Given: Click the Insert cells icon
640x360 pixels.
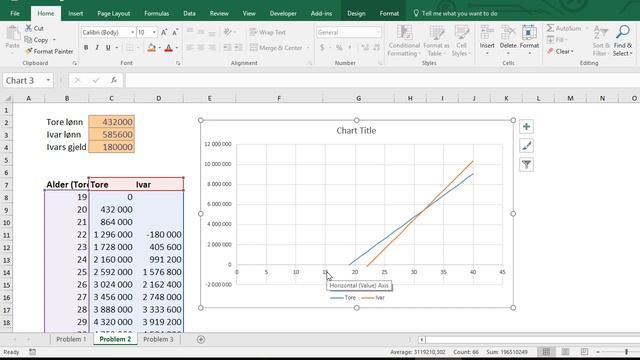Looking at the screenshot, I should tap(487, 33).
